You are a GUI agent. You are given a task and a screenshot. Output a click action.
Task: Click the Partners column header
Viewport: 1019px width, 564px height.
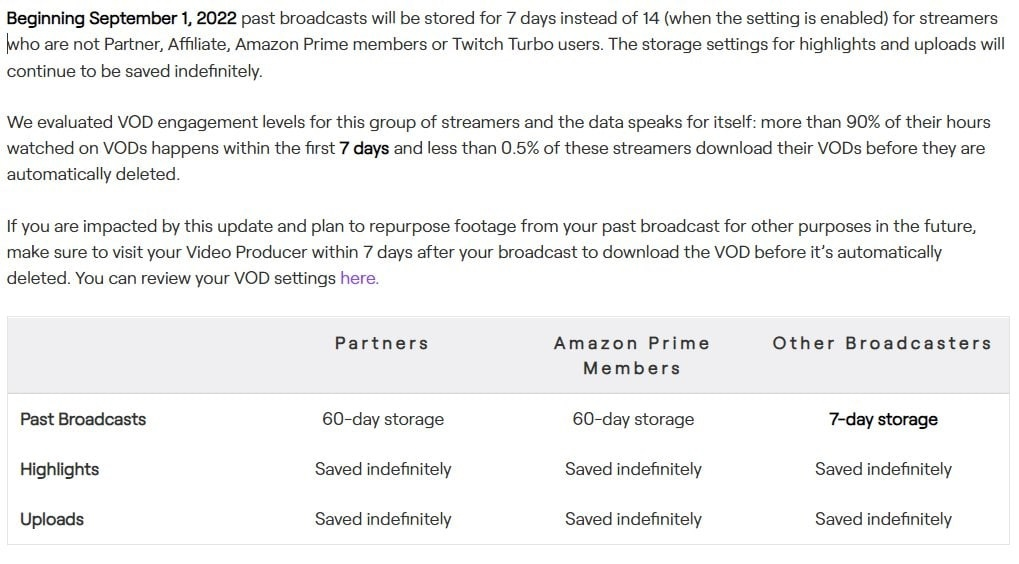pos(382,343)
